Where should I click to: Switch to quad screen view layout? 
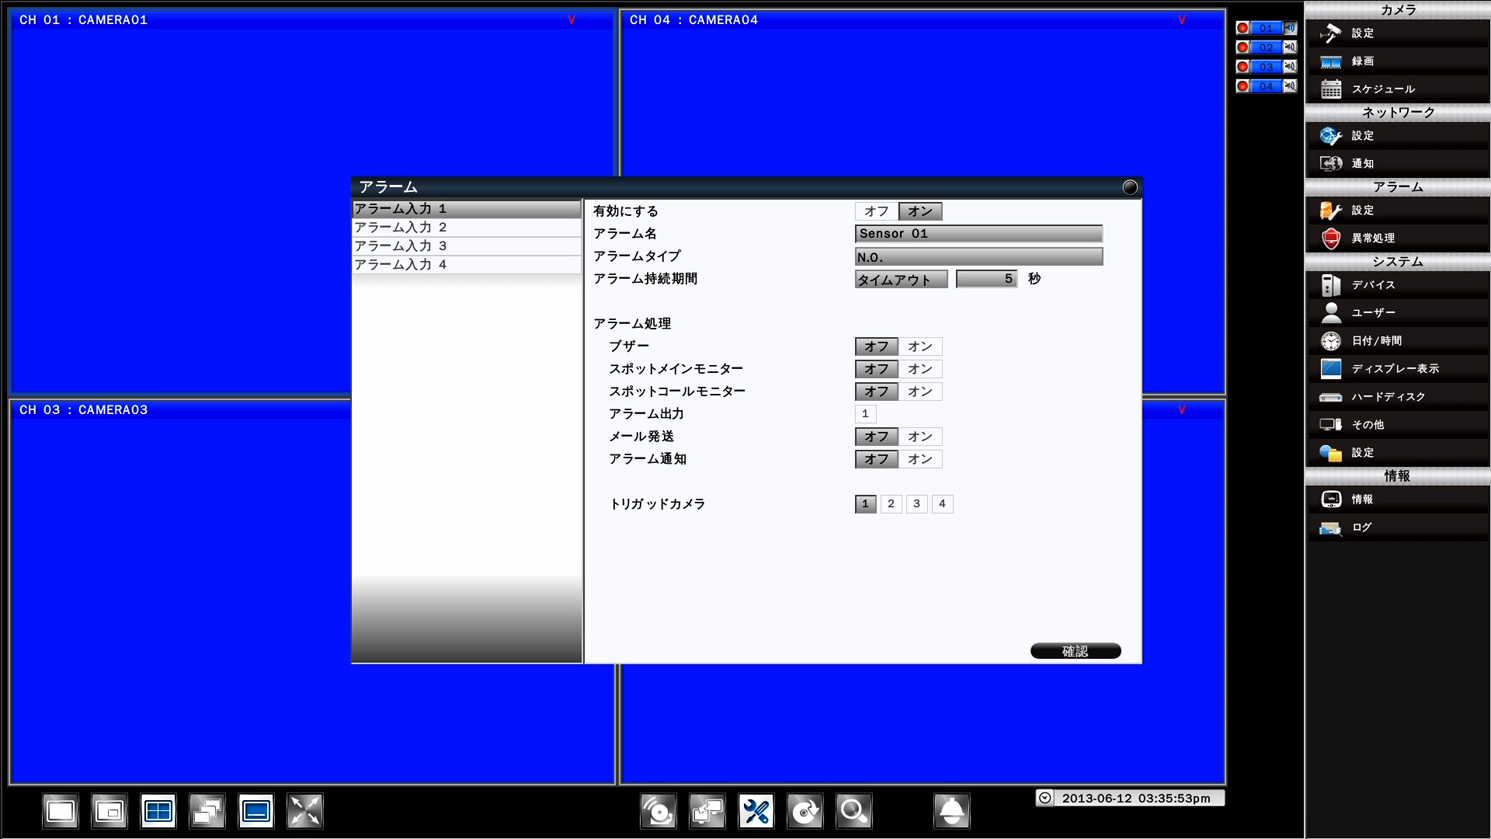click(x=158, y=811)
